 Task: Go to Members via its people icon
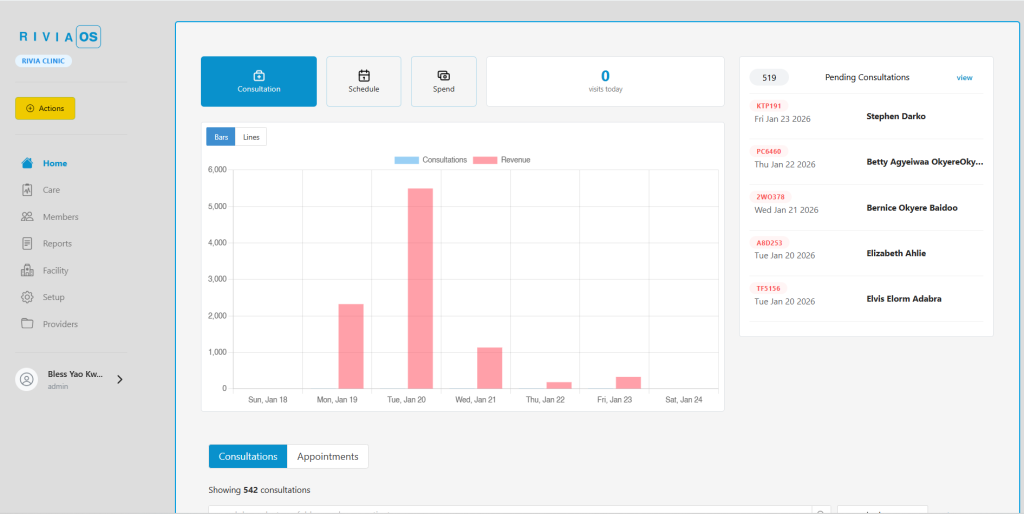pos(27,217)
